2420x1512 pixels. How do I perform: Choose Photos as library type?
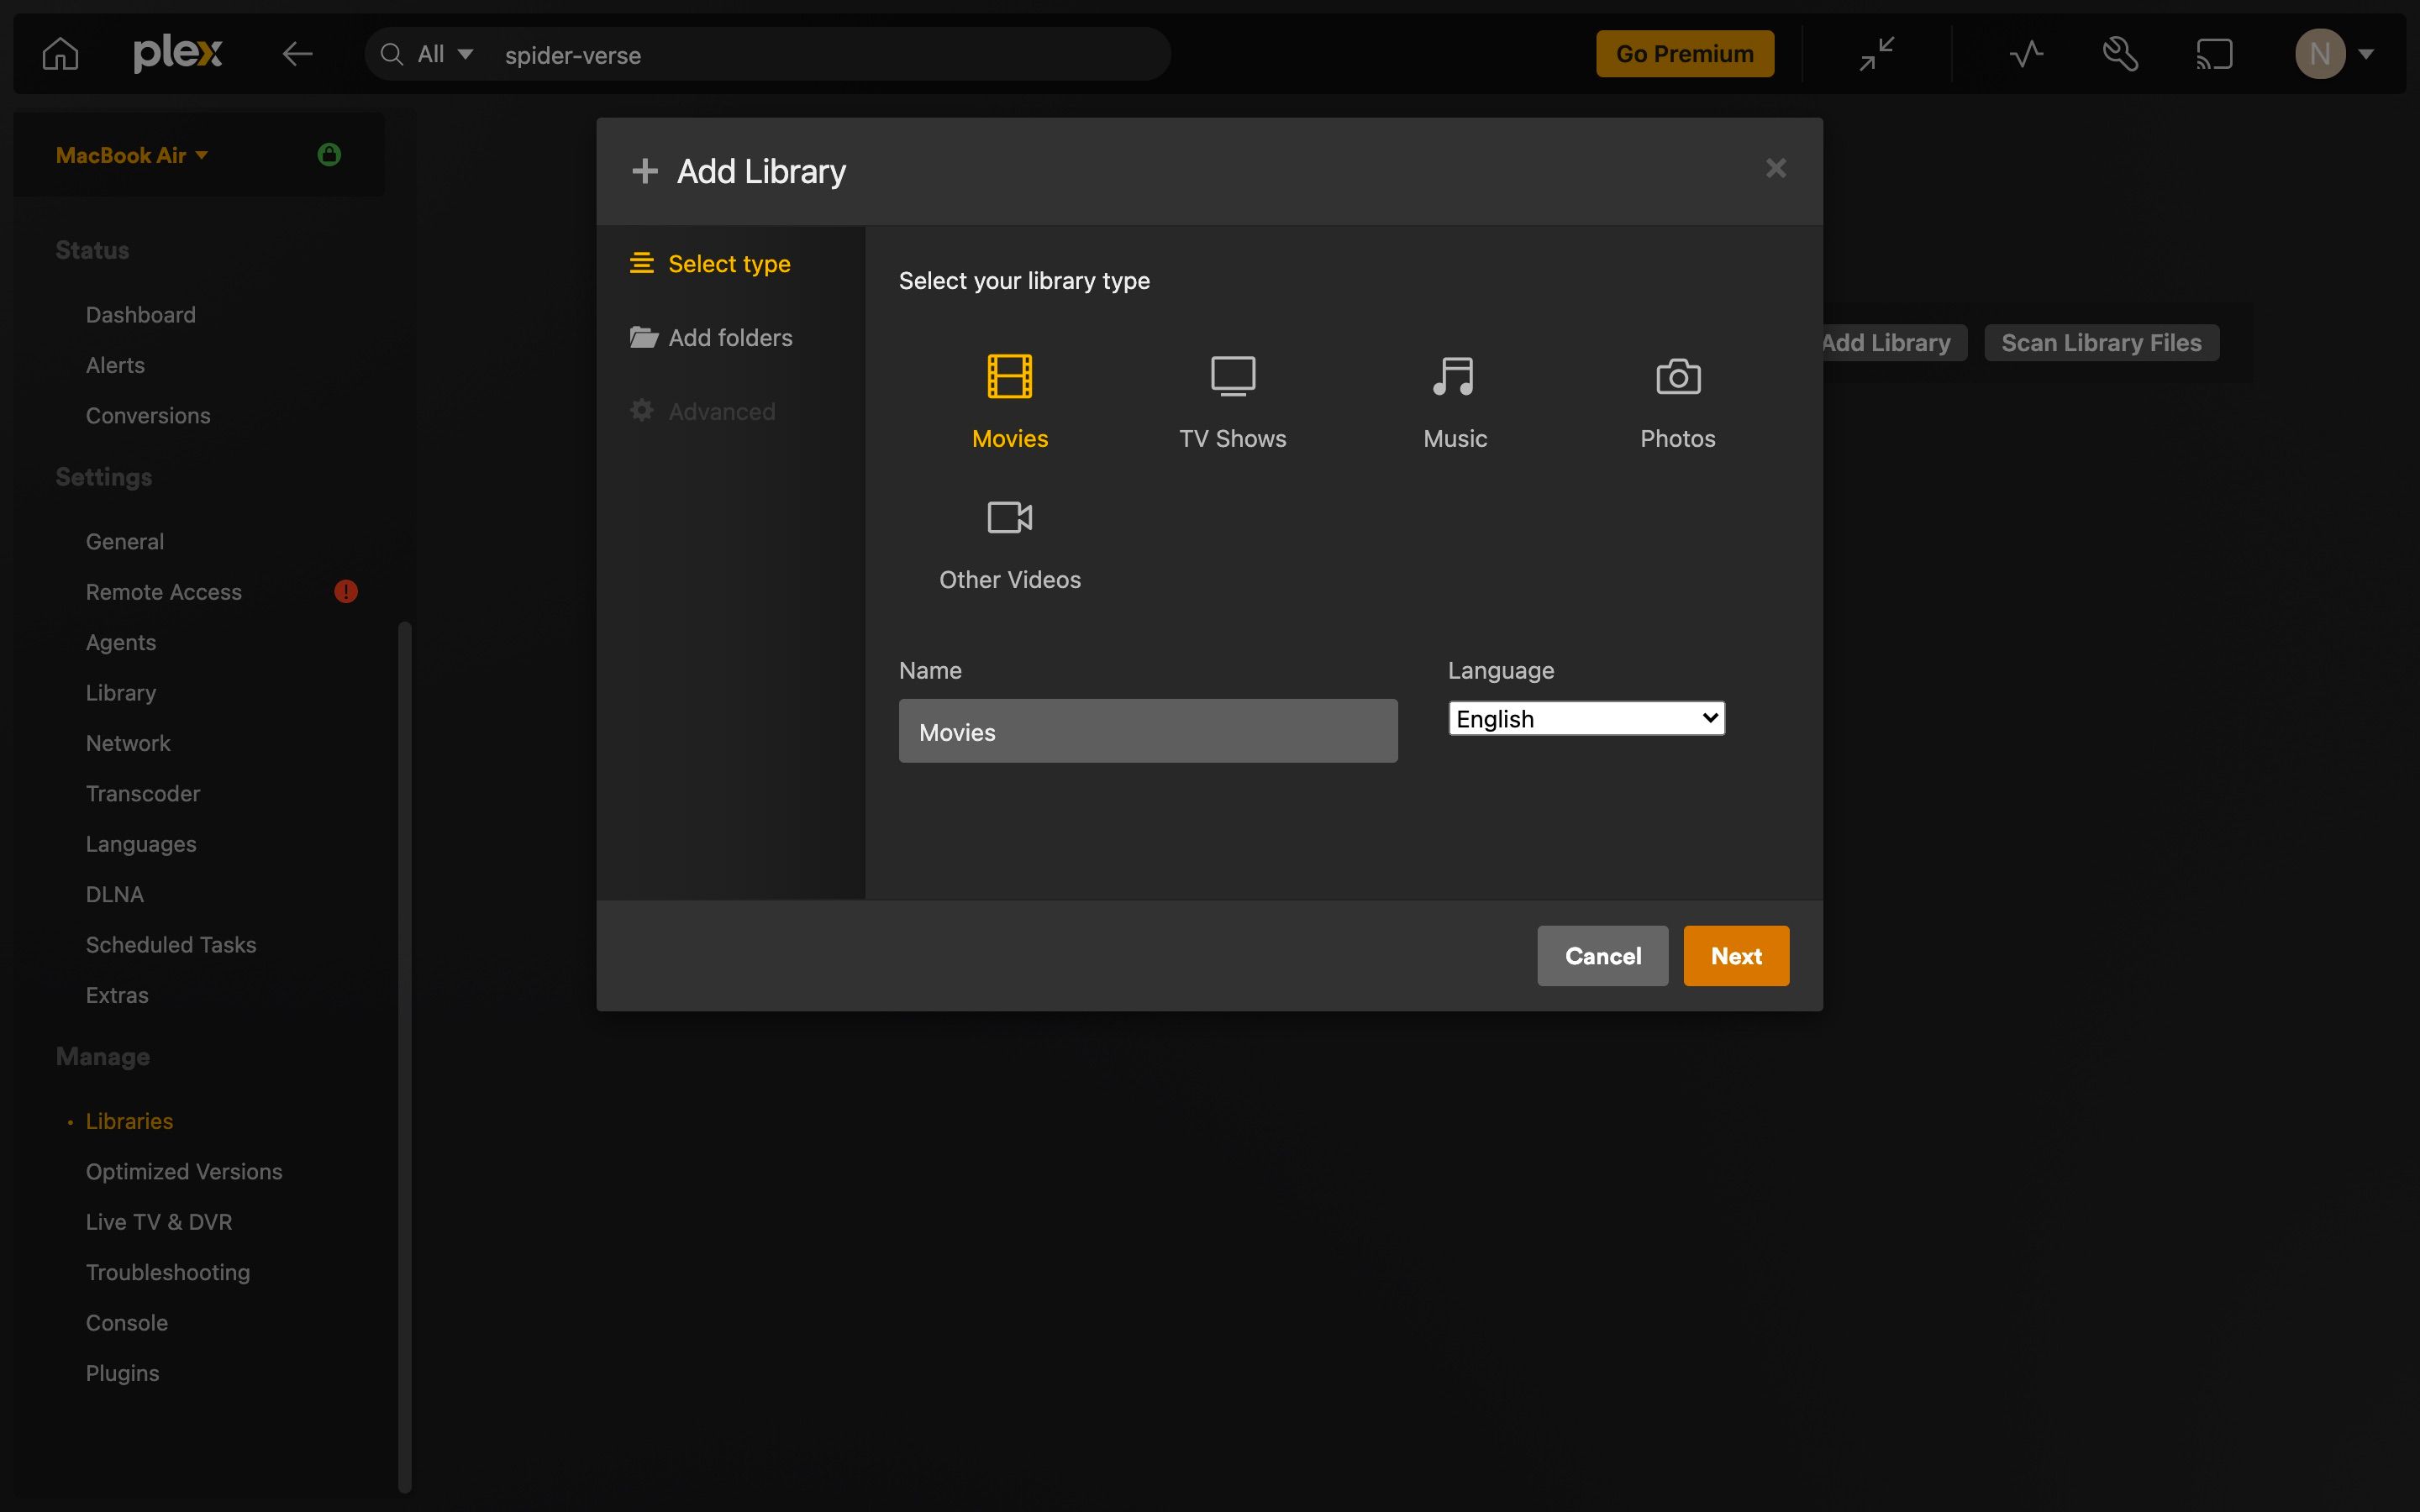click(x=1677, y=400)
